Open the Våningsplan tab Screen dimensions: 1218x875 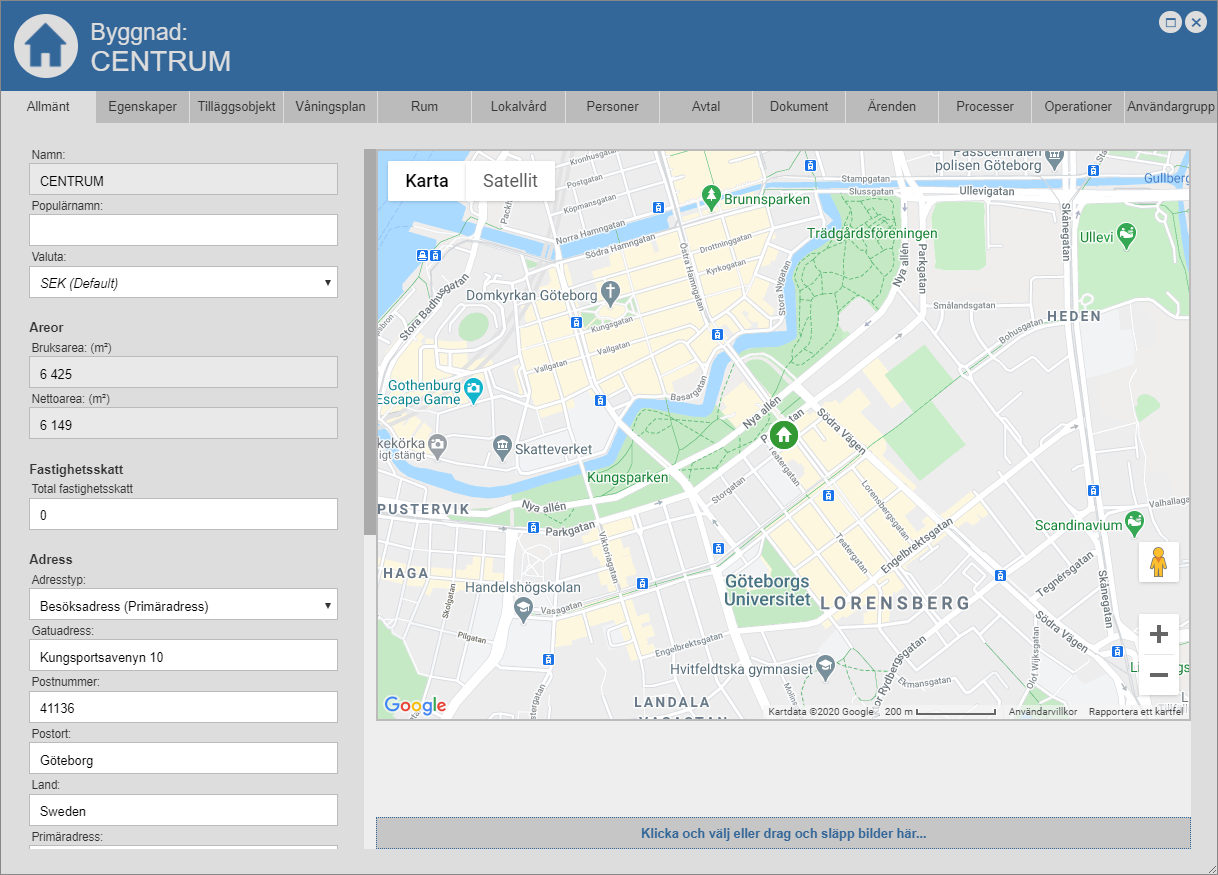point(330,107)
